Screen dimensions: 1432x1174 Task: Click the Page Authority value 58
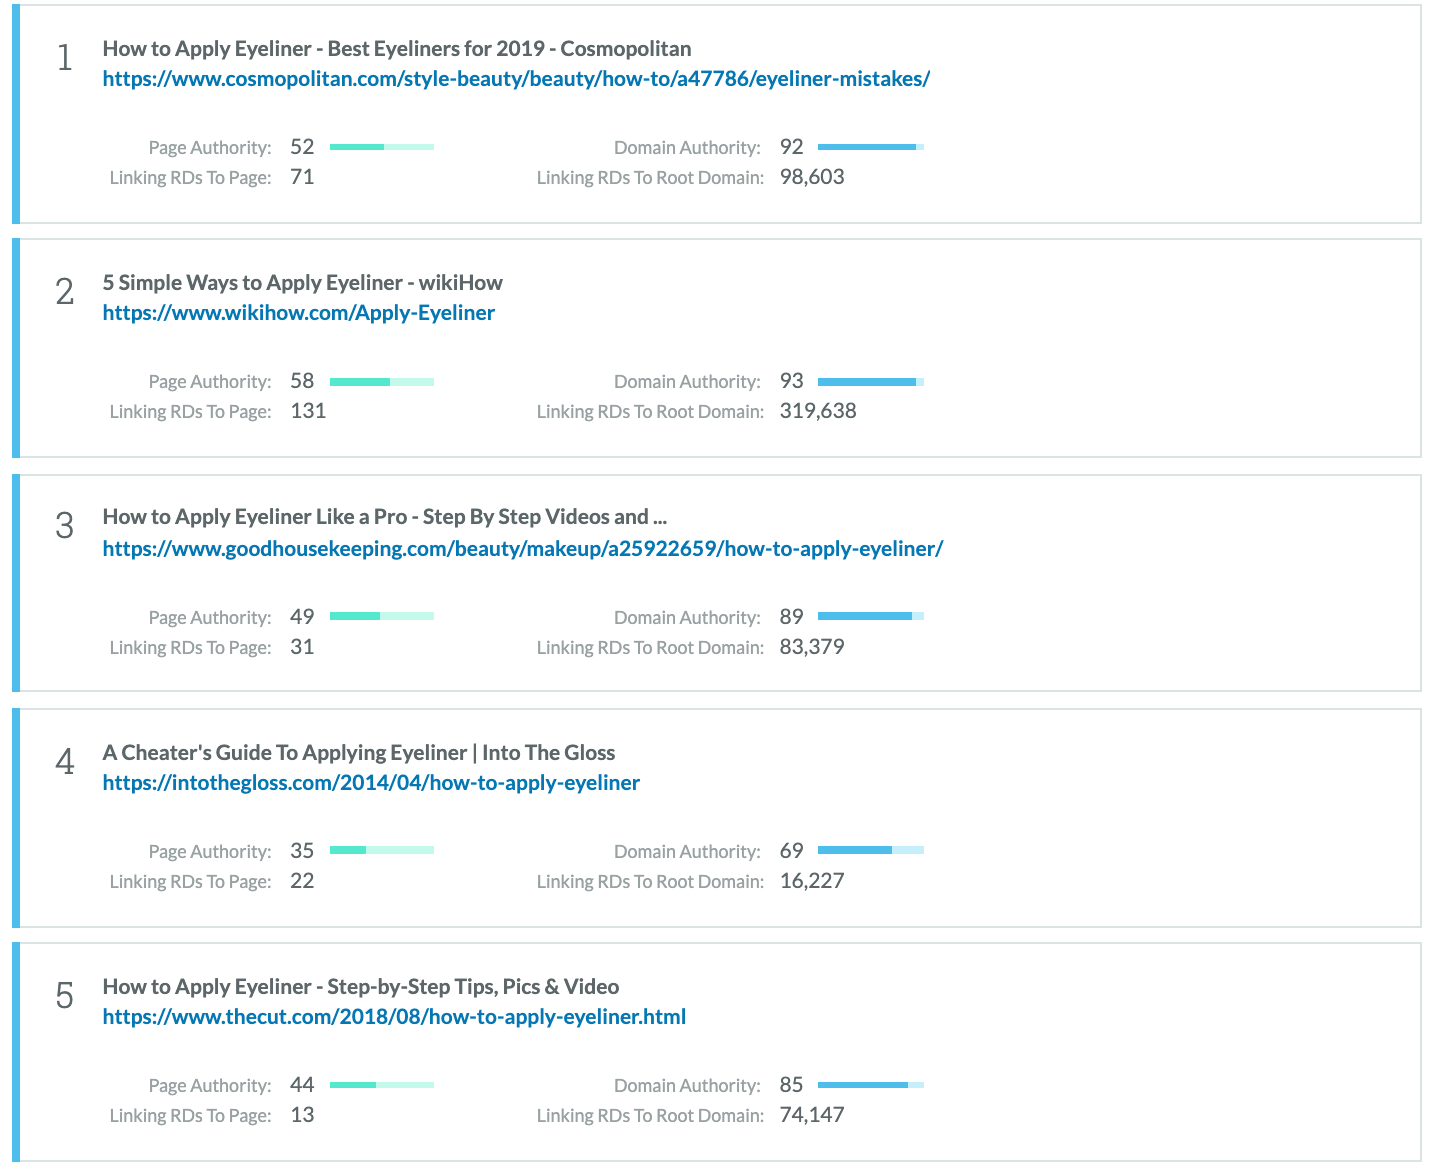(302, 381)
